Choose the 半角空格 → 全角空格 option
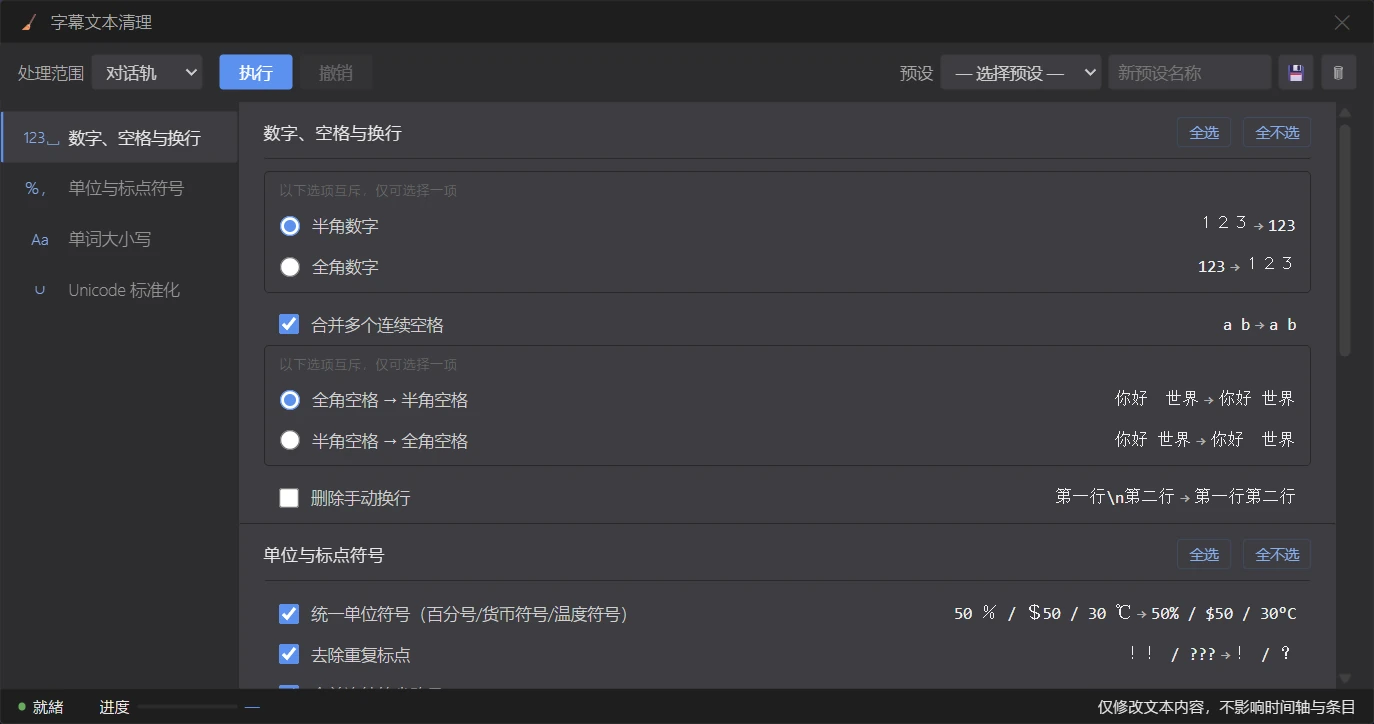This screenshot has width=1374, height=724. 290,440
